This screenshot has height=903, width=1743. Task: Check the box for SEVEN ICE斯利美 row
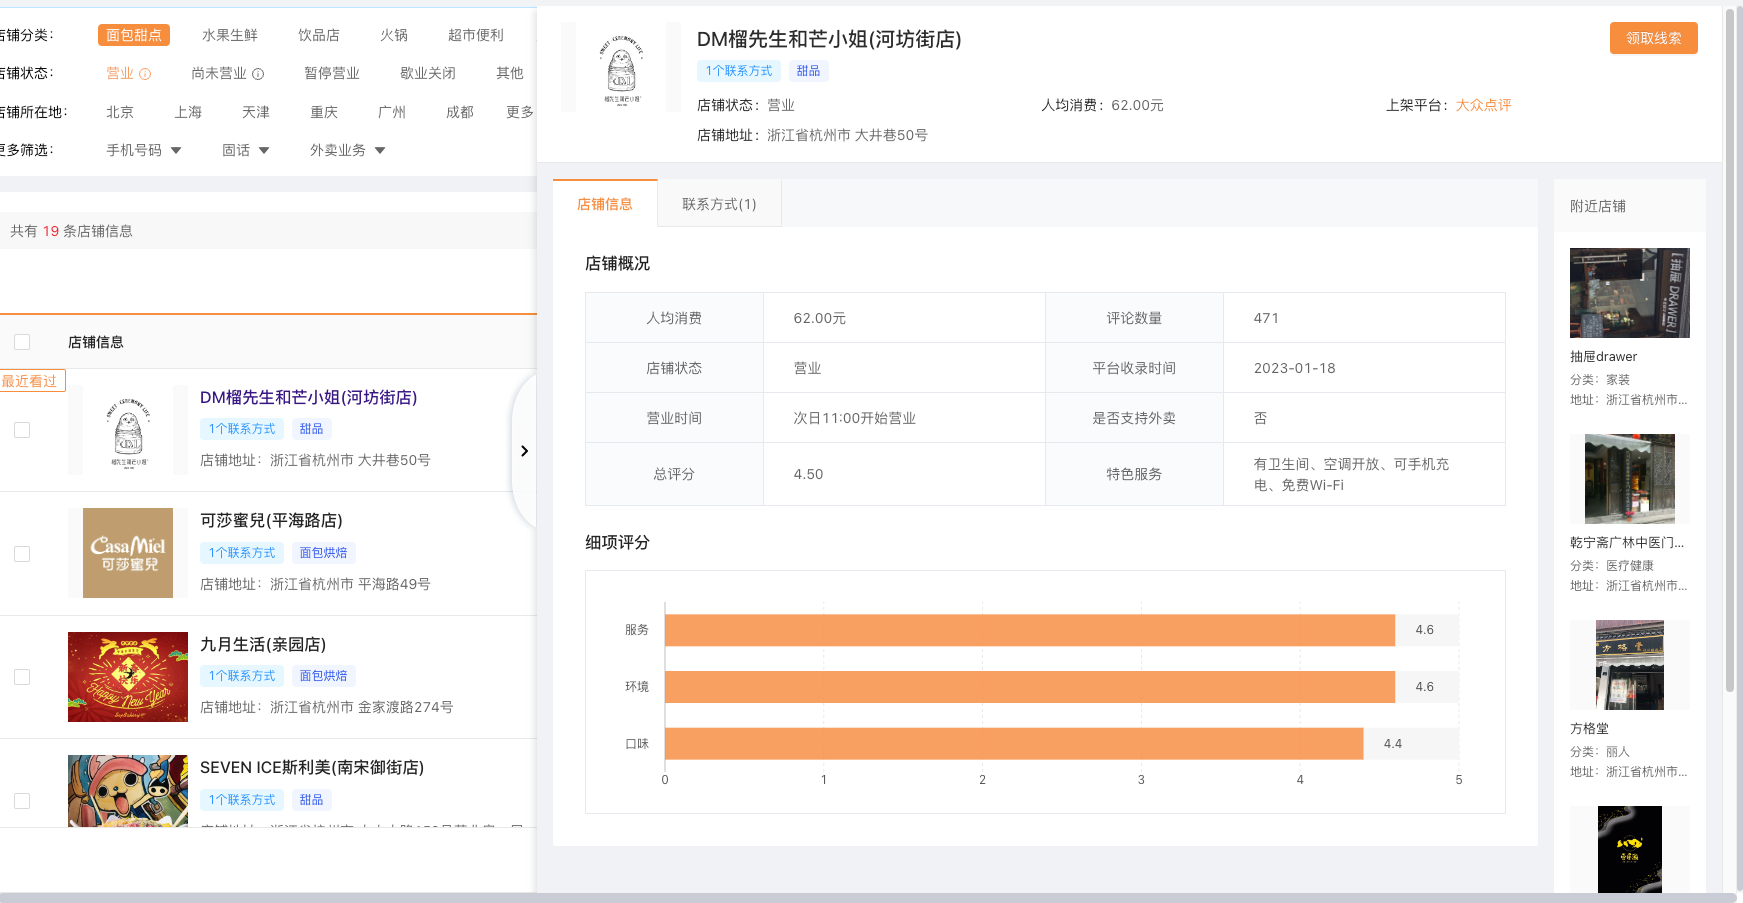(22, 801)
